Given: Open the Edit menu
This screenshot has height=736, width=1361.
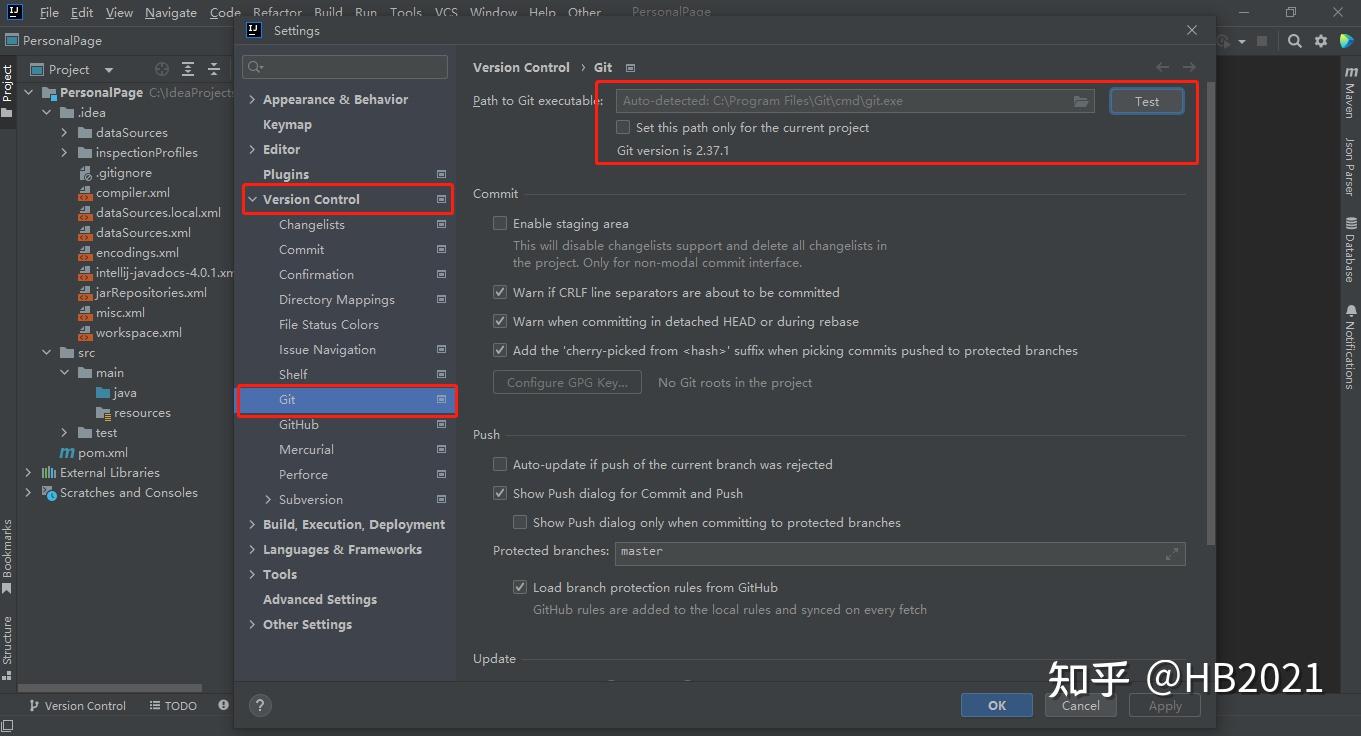Looking at the screenshot, I should click(x=82, y=13).
